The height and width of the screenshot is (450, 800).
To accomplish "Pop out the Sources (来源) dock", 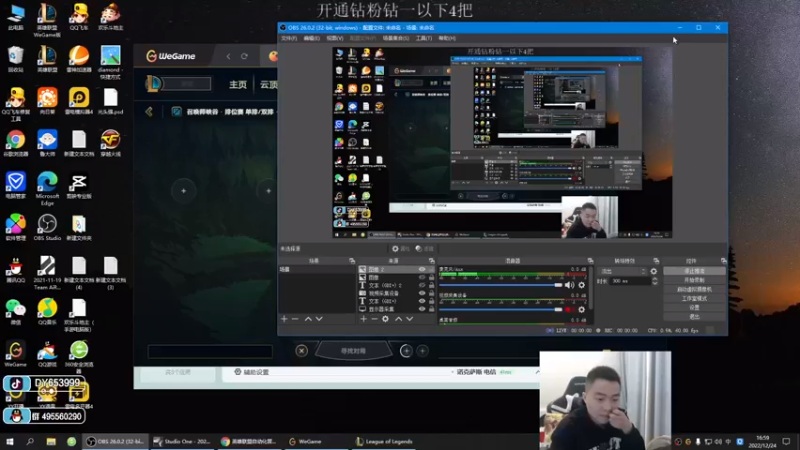I will tap(432, 261).
